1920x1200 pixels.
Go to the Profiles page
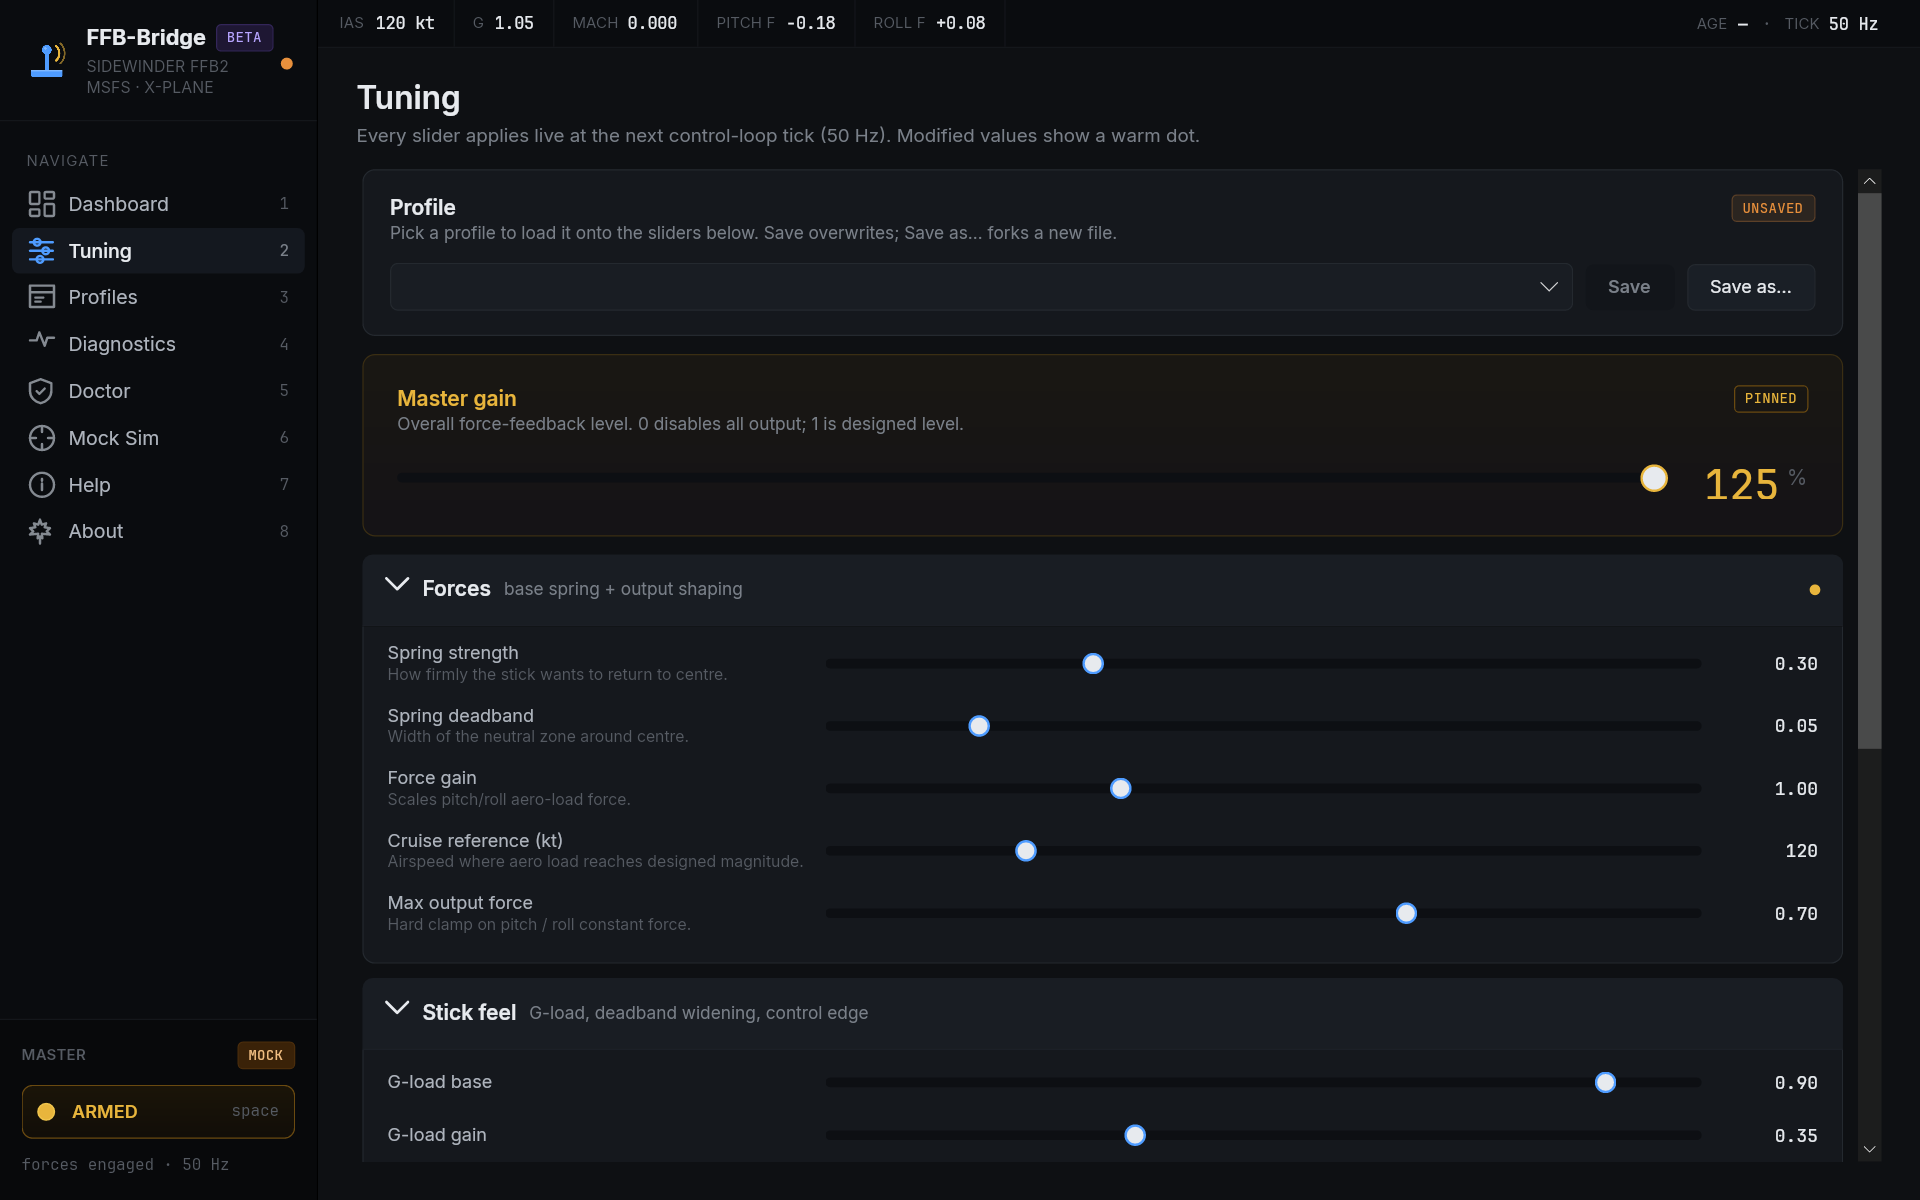click(x=103, y=297)
